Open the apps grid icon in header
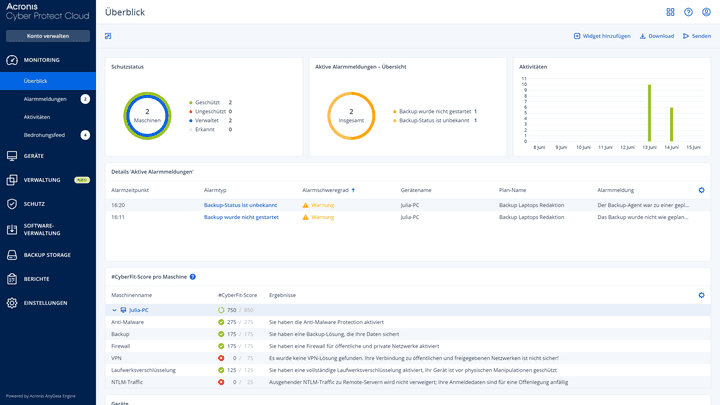Screen dimensions: 720x405 tap(670, 12)
